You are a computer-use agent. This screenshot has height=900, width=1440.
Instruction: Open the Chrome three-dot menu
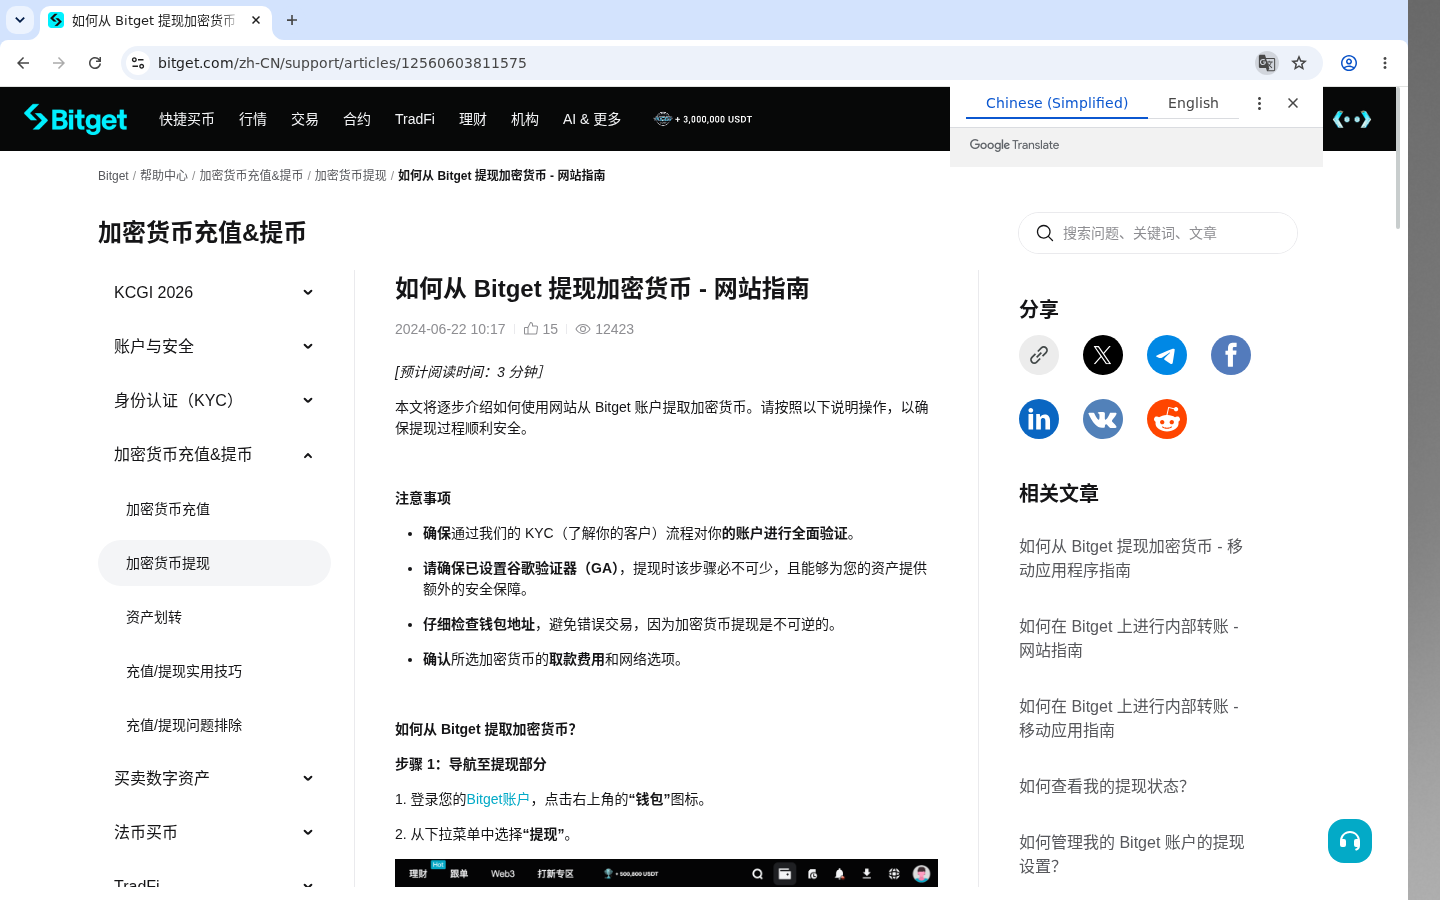coord(1385,63)
